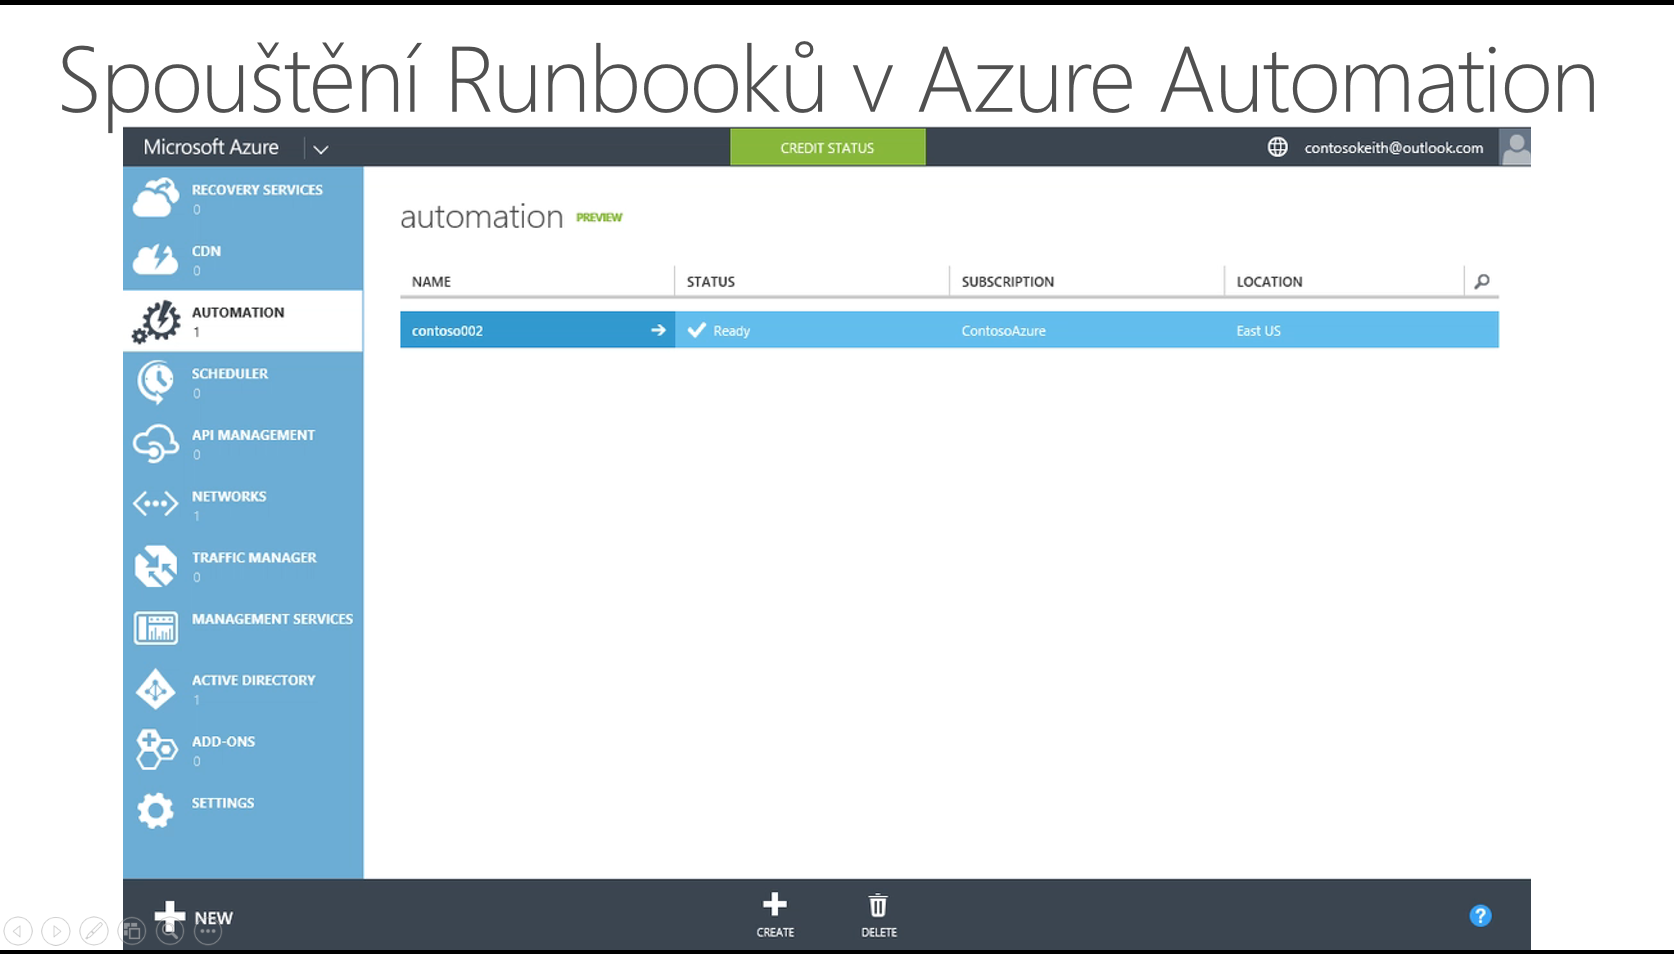Sort by NAME column header

(432, 281)
